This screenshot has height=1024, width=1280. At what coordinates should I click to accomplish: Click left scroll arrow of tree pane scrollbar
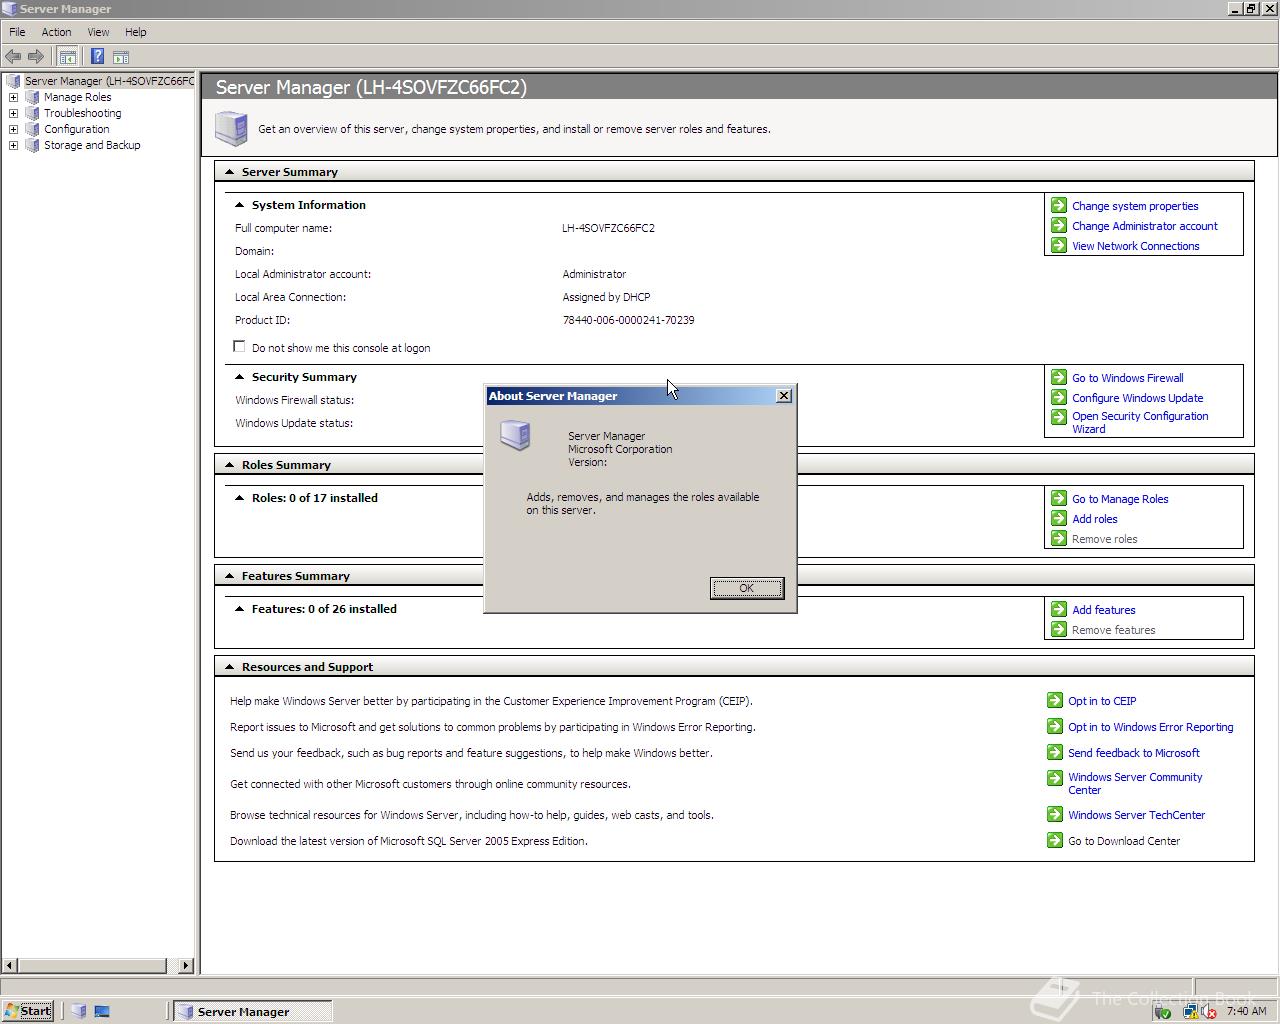(10, 966)
